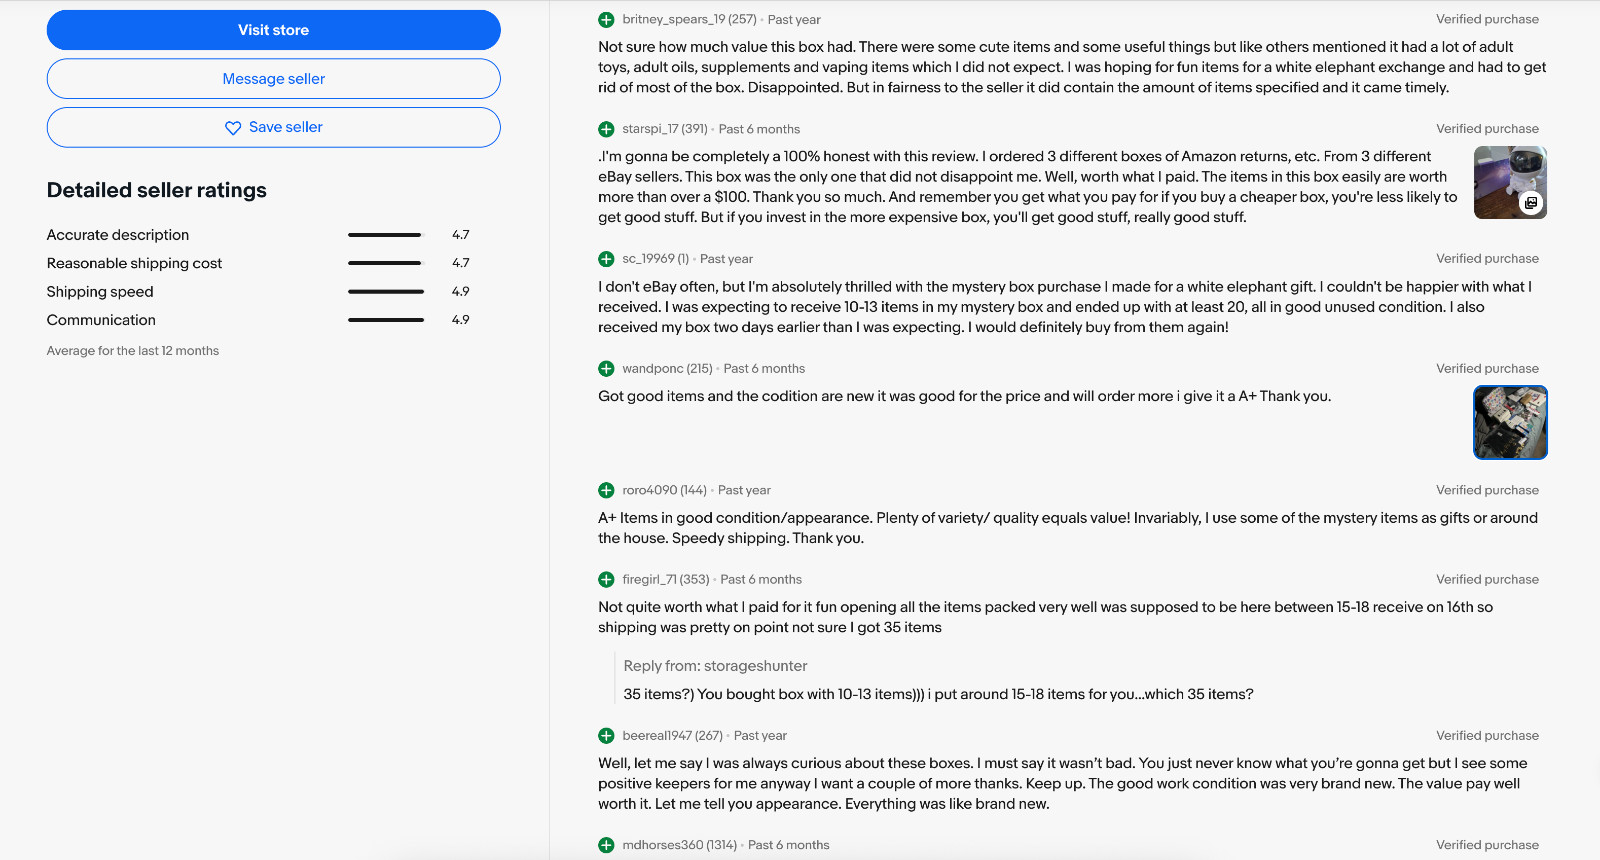Open britney_spears_19 user profile
1600x860 pixels.
click(x=673, y=20)
